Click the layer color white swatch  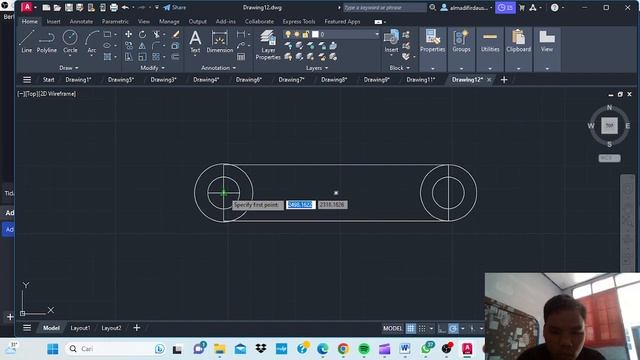(315, 34)
